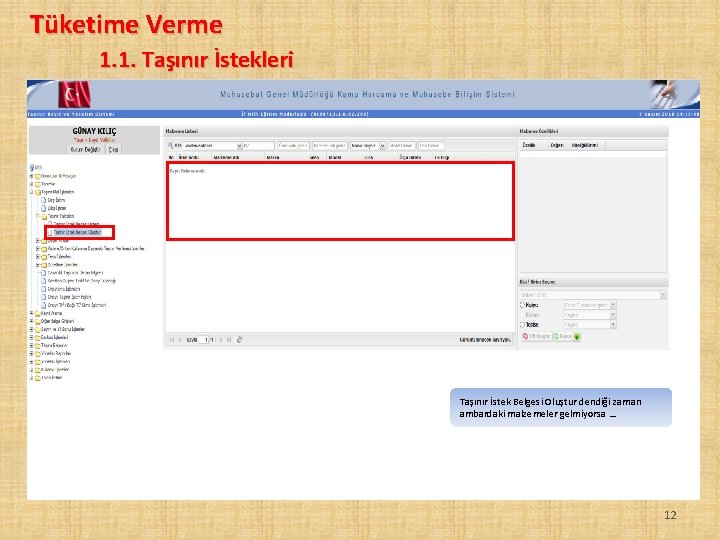Collapse the Taşınır Mal İşlemleri folder
The image size is (720, 540).
tap(31, 192)
